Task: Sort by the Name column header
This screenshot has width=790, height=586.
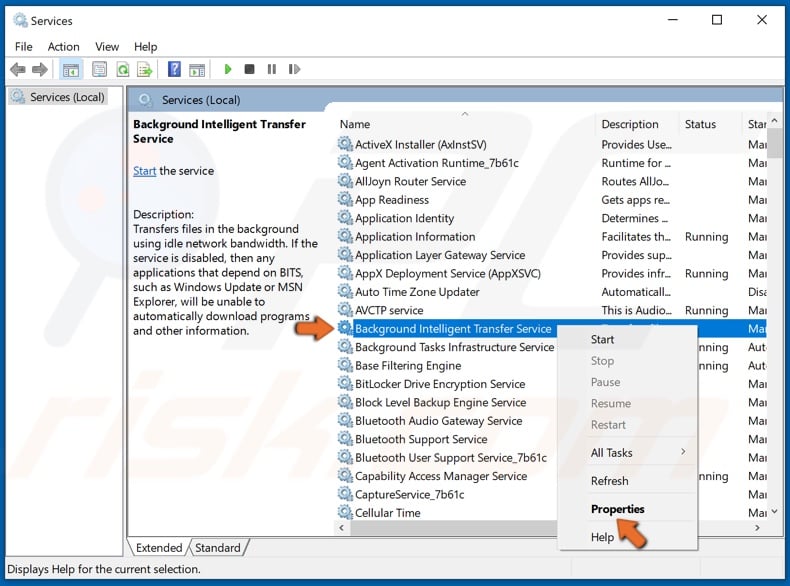Action: click(x=466, y=124)
